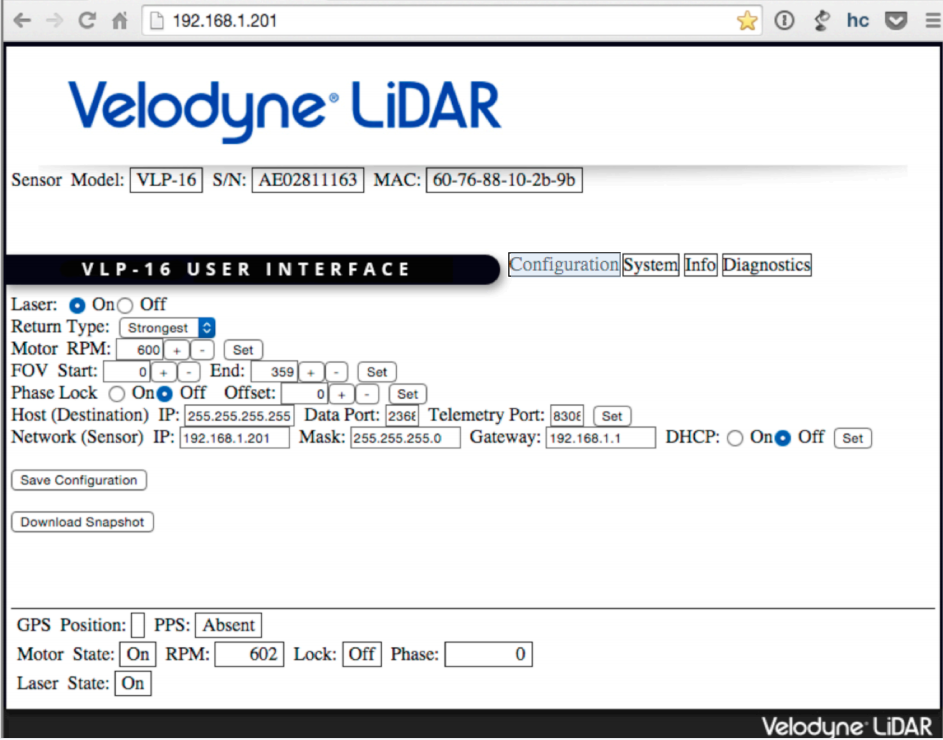Click Set button for Host ports
The width and height of the screenshot is (943, 740).
[612, 416]
